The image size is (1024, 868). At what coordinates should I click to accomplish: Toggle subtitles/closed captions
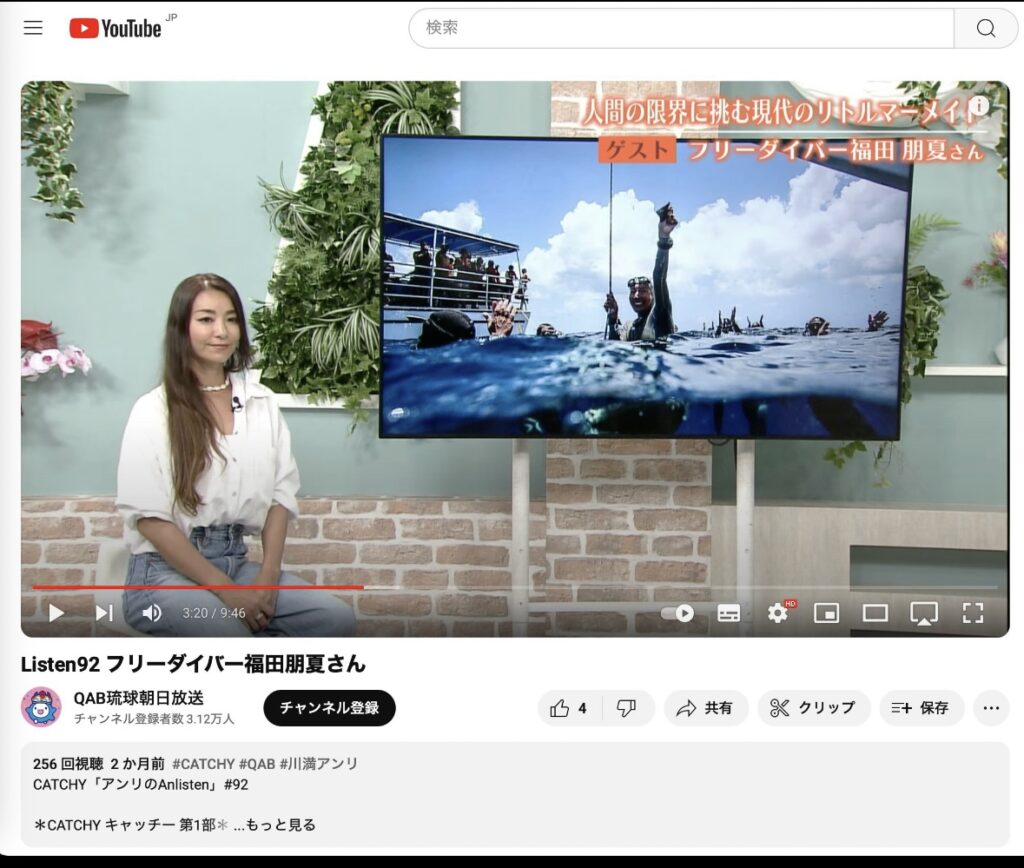pos(729,613)
